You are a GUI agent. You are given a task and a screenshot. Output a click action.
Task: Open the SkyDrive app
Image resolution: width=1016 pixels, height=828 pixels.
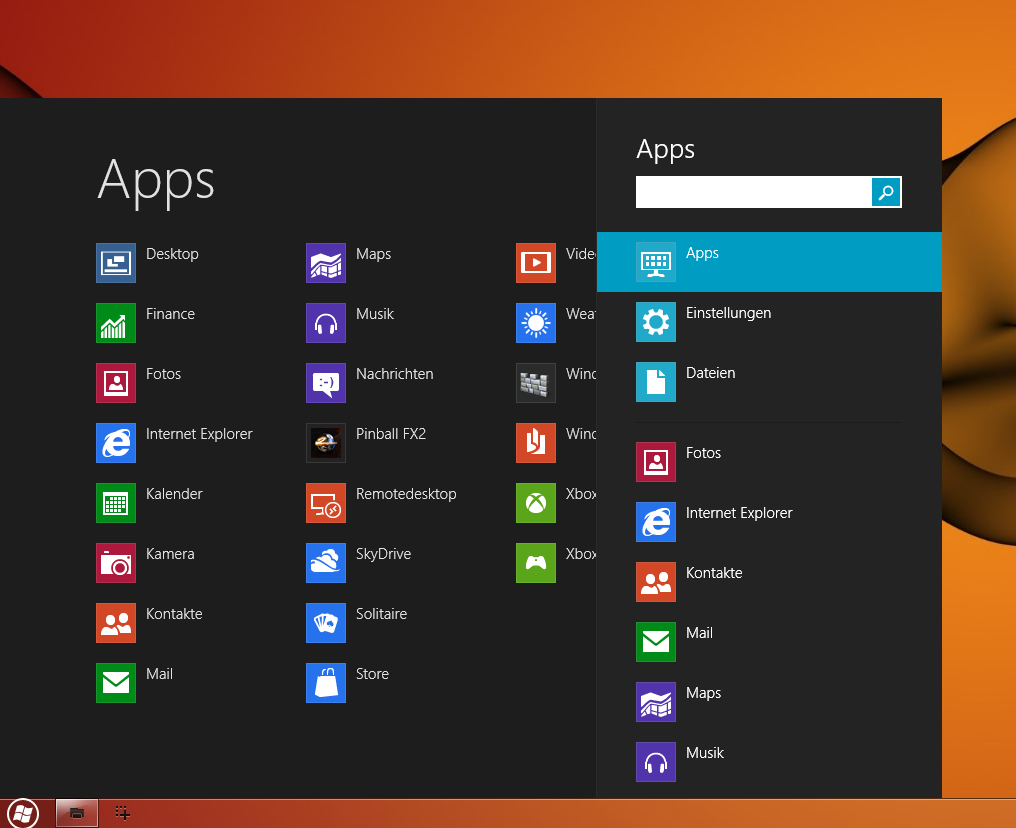(325, 562)
